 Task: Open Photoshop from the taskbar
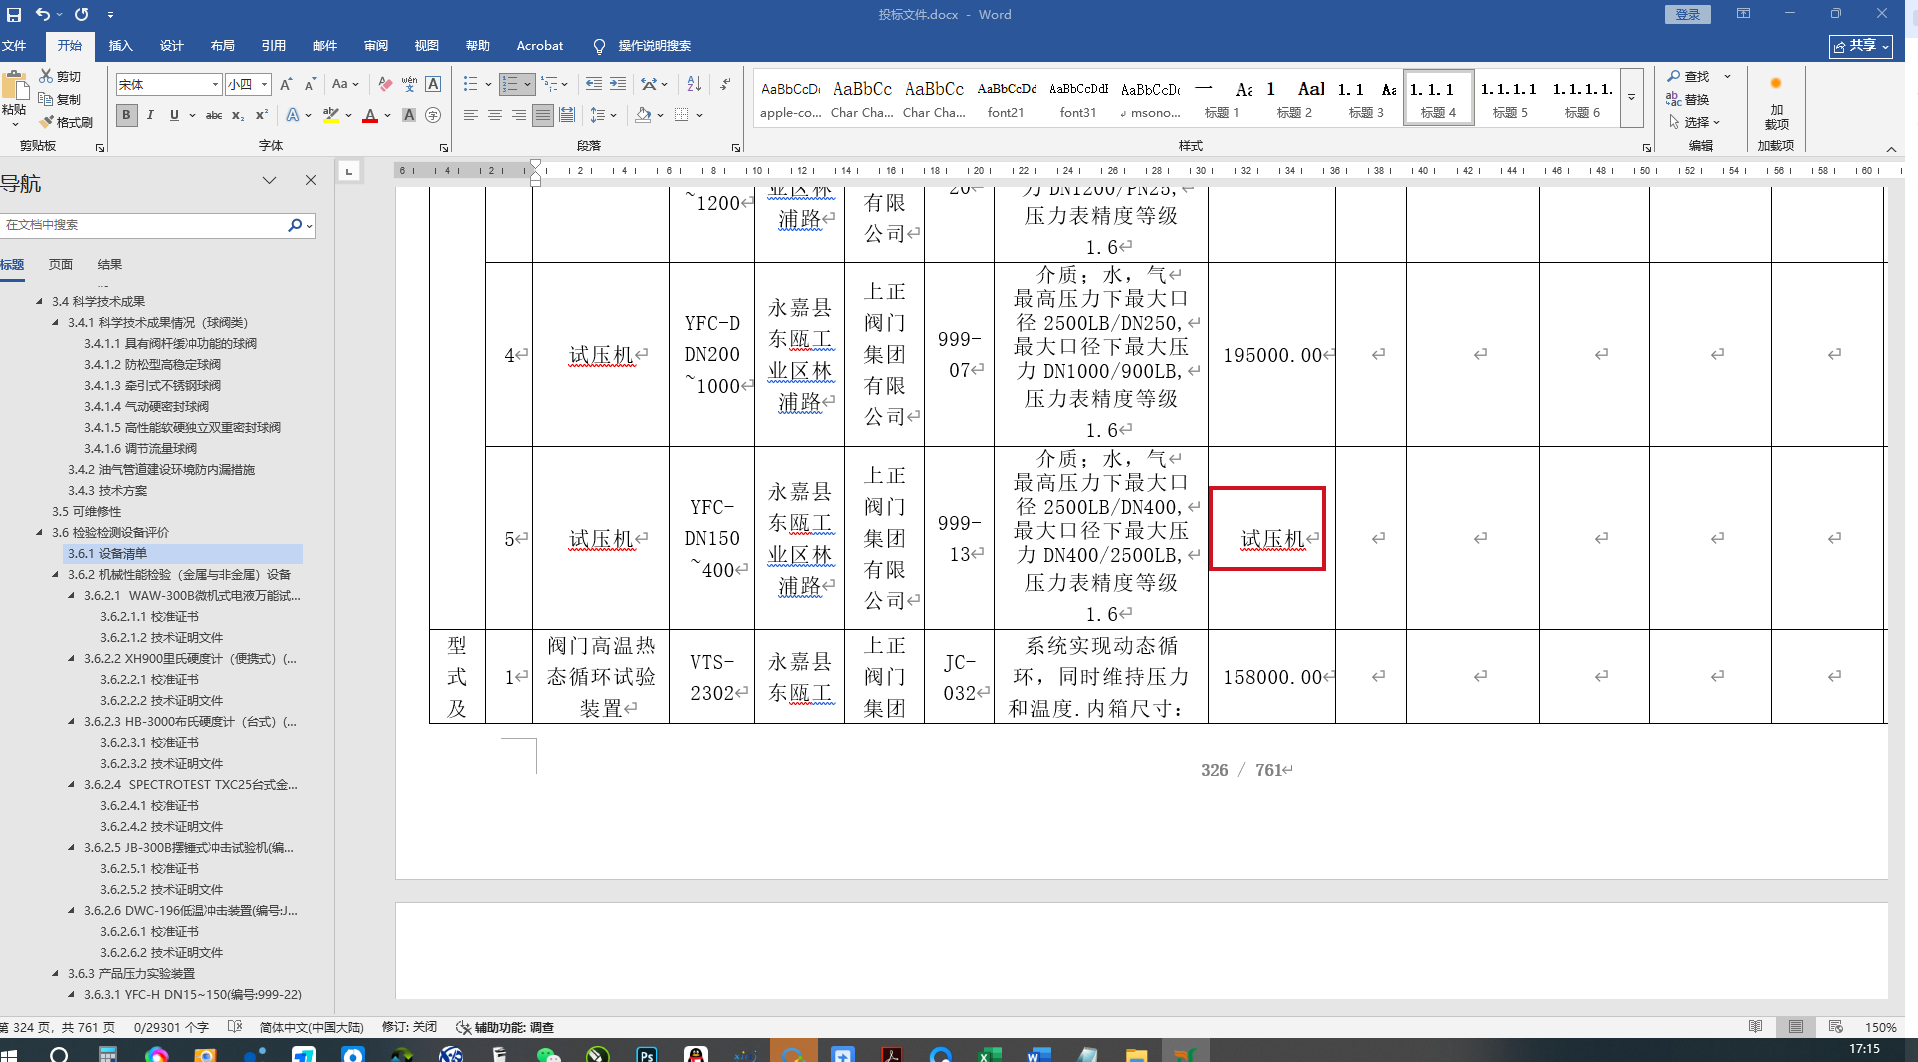(x=646, y=1054)
